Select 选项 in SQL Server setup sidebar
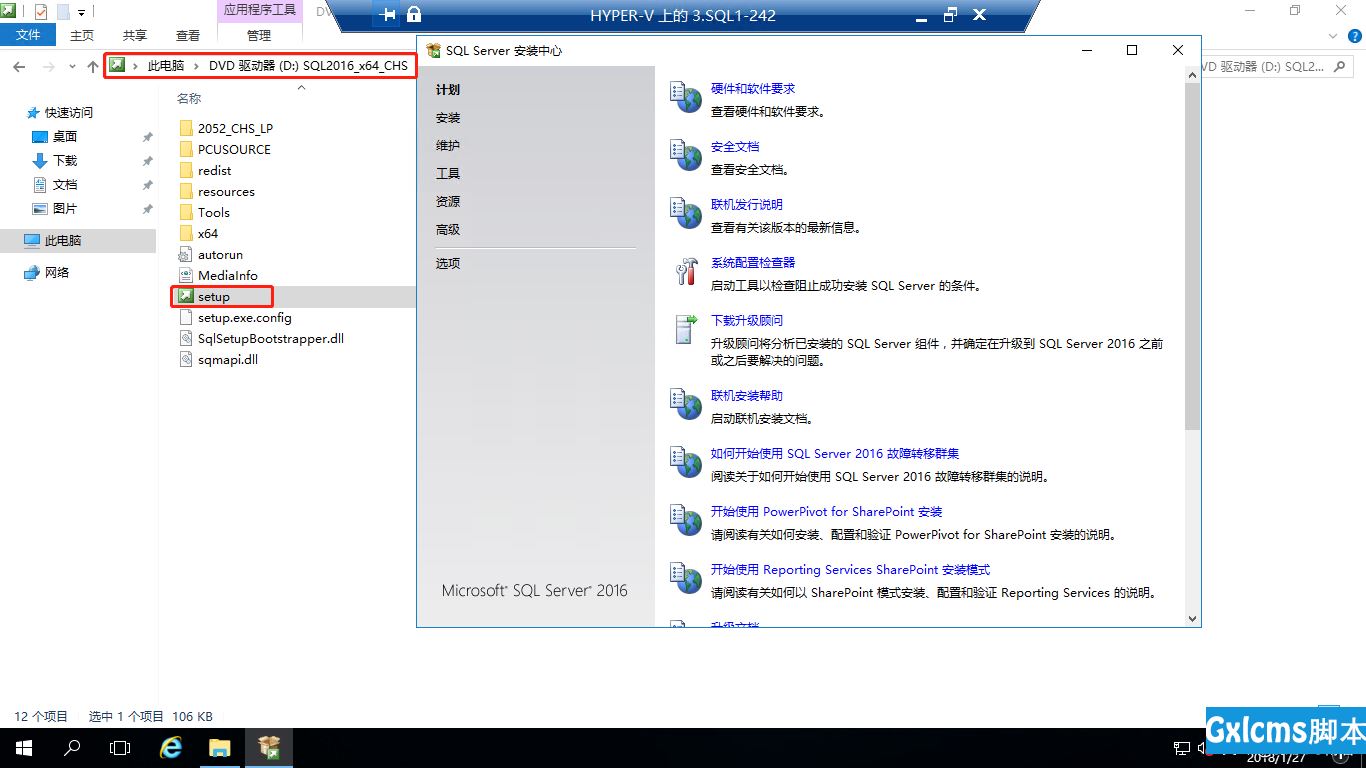This screenshot has width=1366, height=768. pyautogui.click(x=448, y=264)
